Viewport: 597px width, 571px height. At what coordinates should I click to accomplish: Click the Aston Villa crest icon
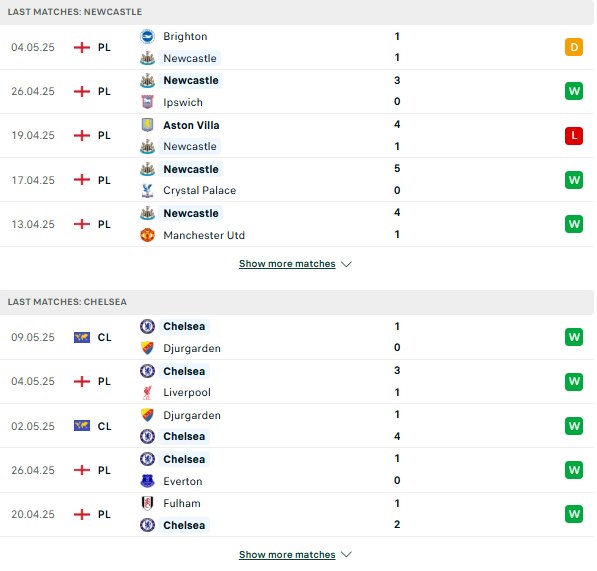pos(147,125)
